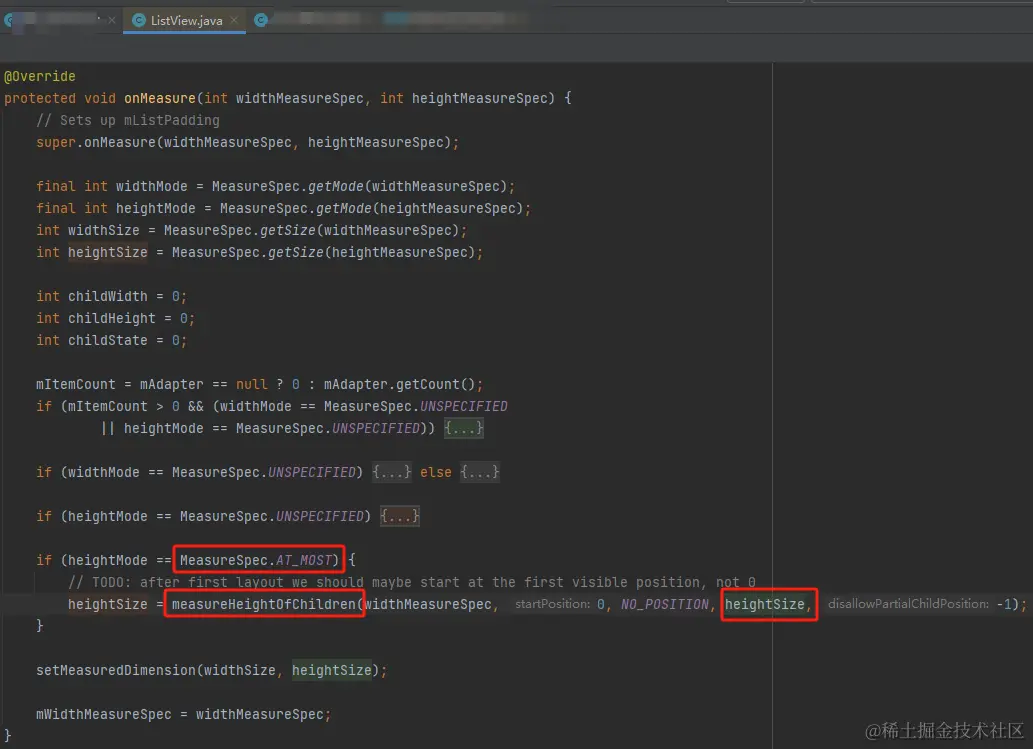Viewport: 1033px width, 749px height.
Task: Click the protected keyword
Action: click(40, 98)
